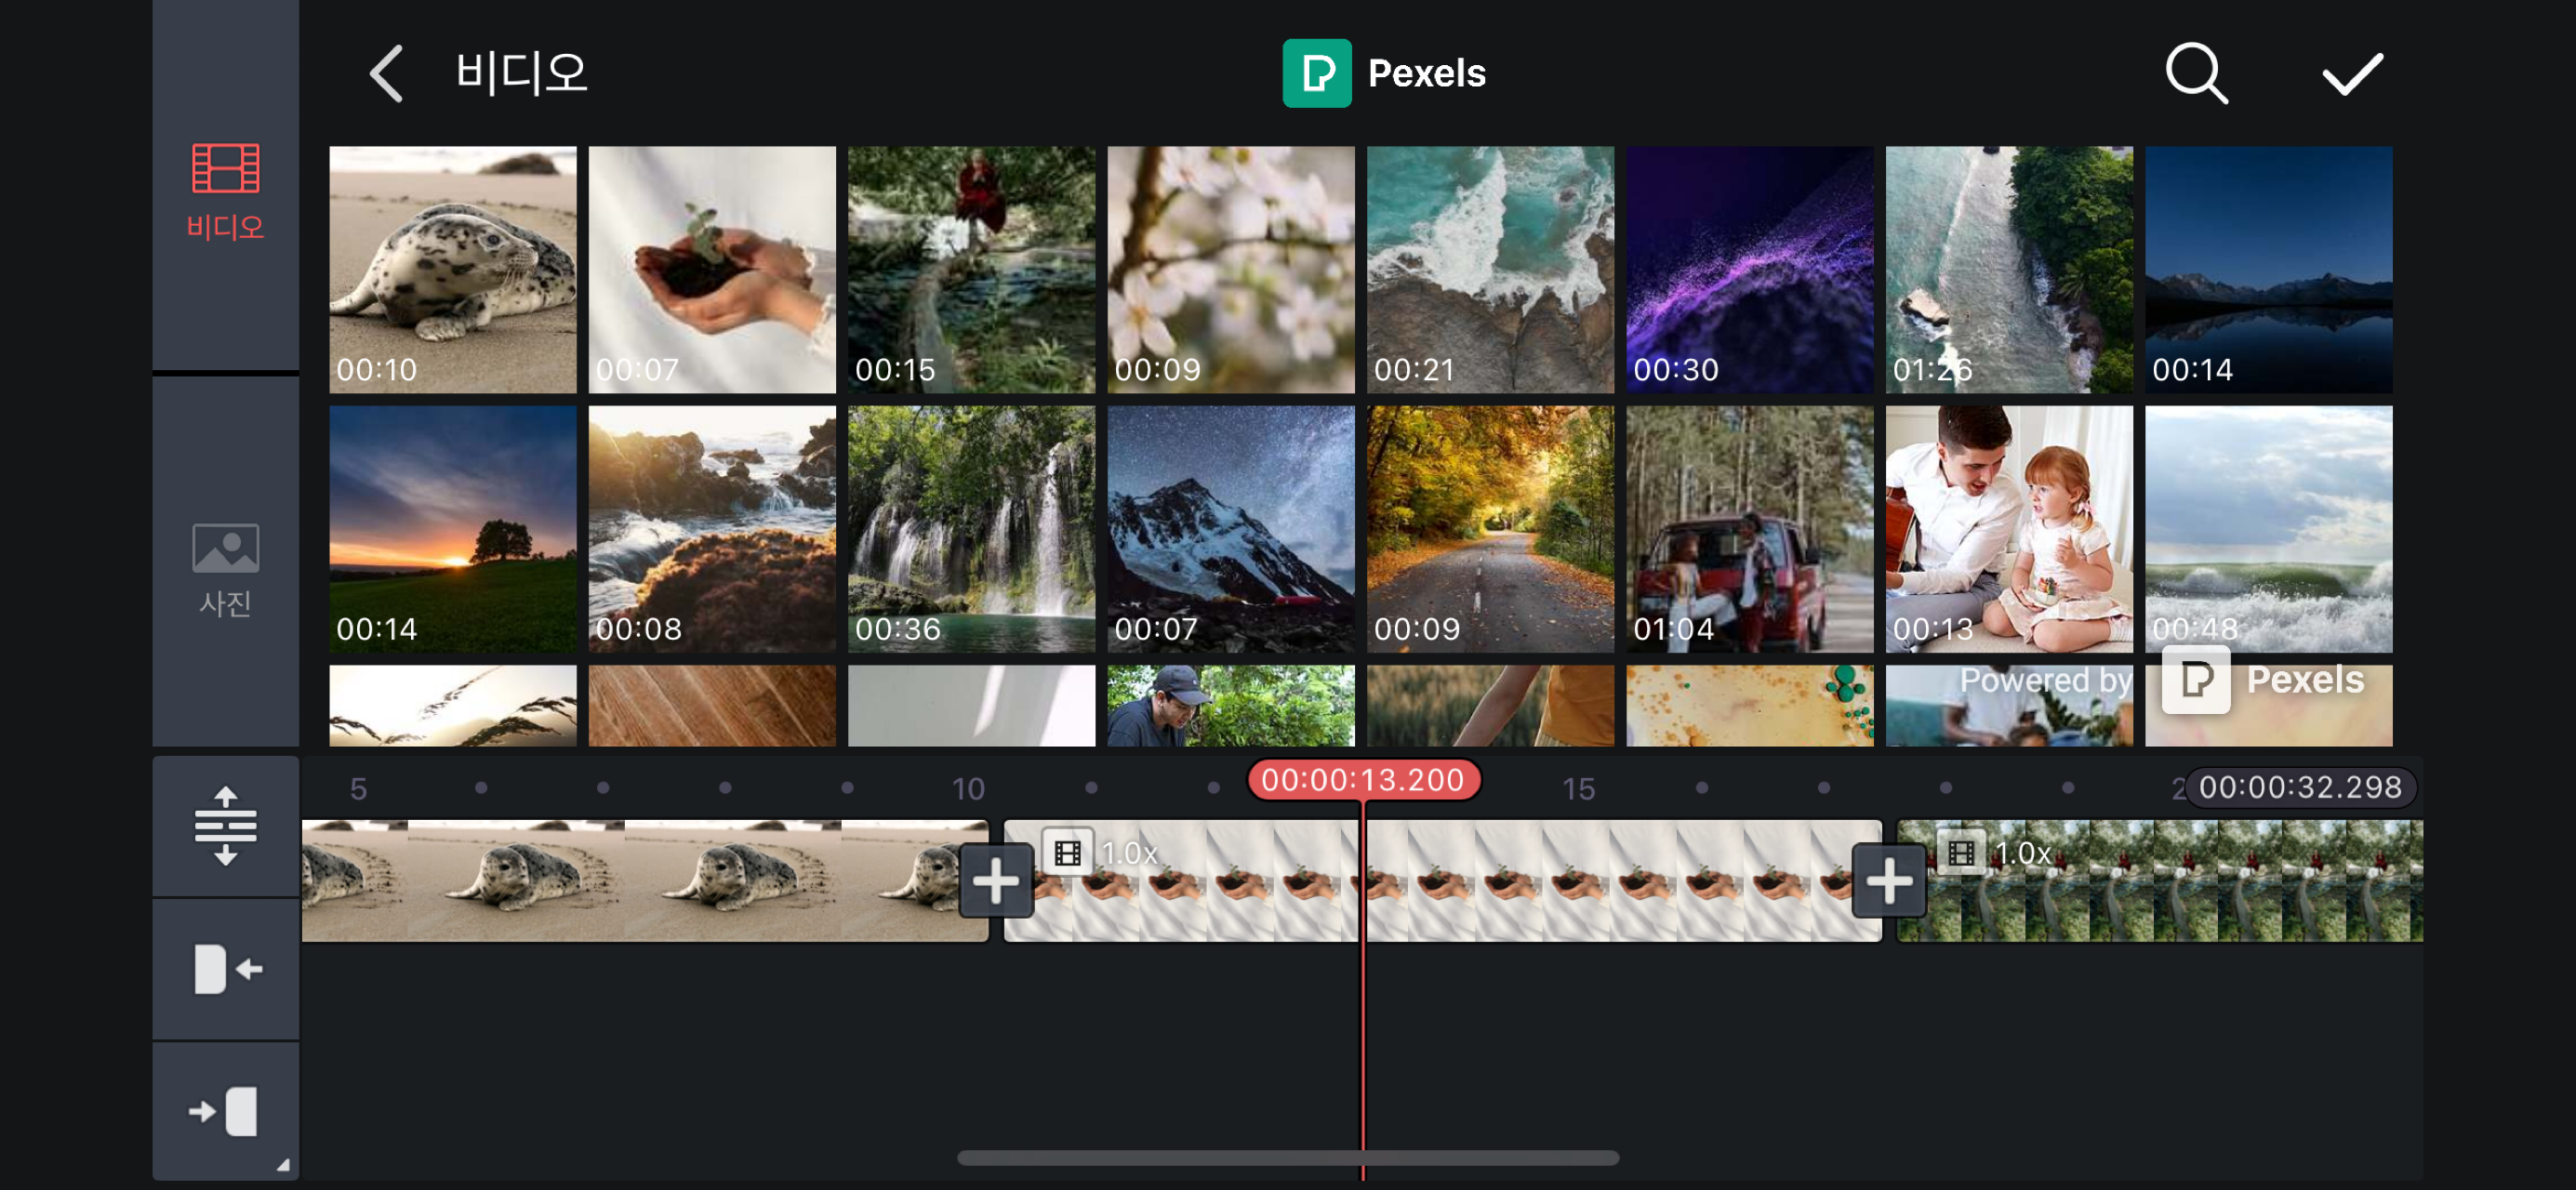Pick crashing sea wave video 00:48
The width and height of the screenshot is (2576, 1190).
pos(2269,529)
